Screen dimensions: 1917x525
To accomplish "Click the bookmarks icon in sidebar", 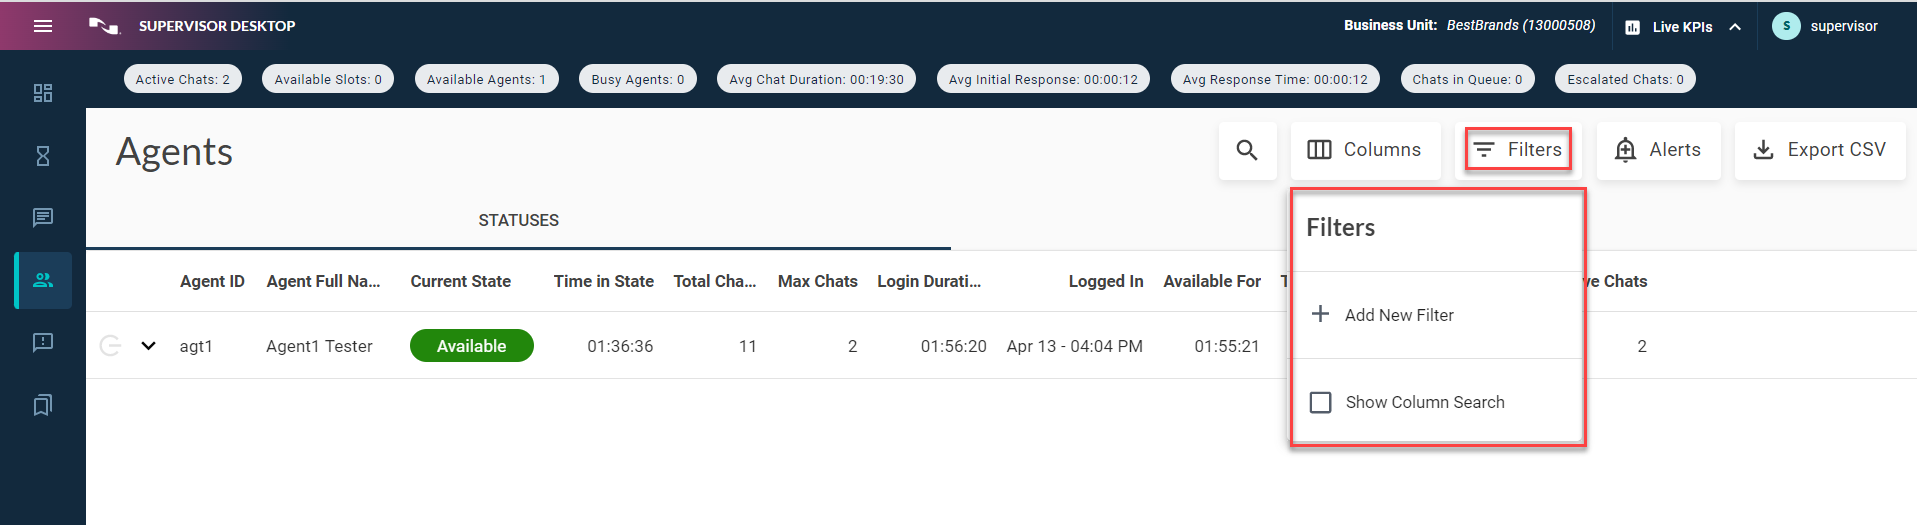I will [x=43, y=405].
